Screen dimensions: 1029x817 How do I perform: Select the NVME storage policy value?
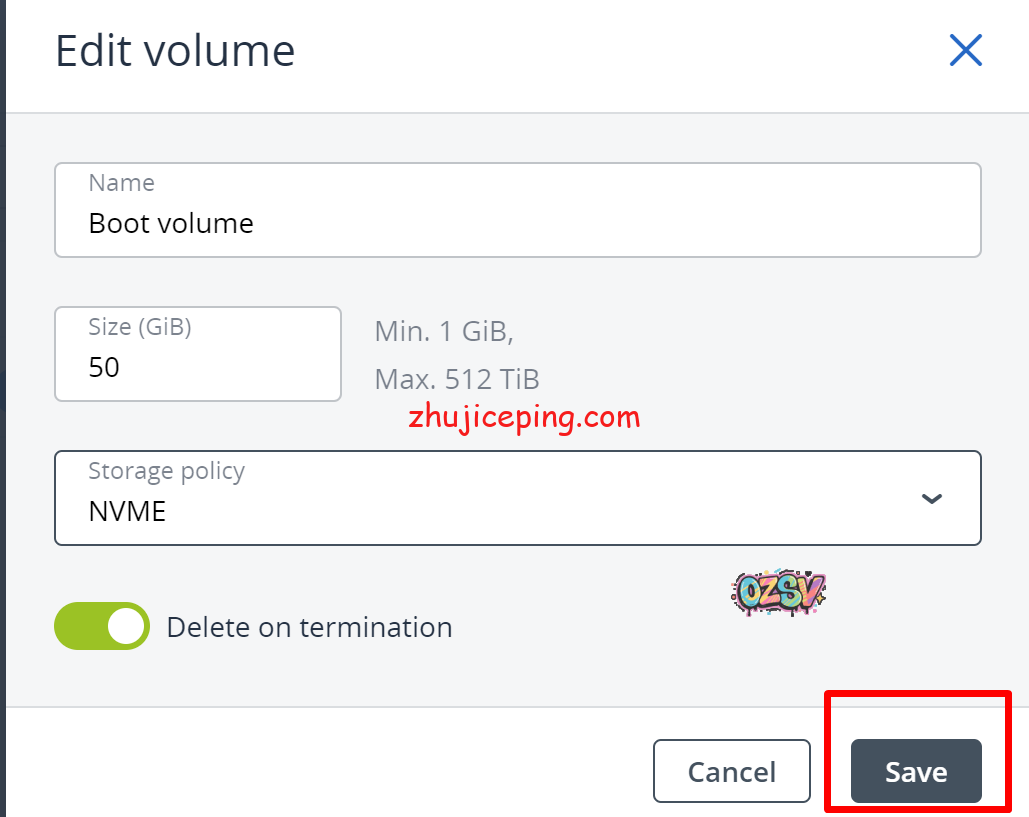(x=127, y=512)
